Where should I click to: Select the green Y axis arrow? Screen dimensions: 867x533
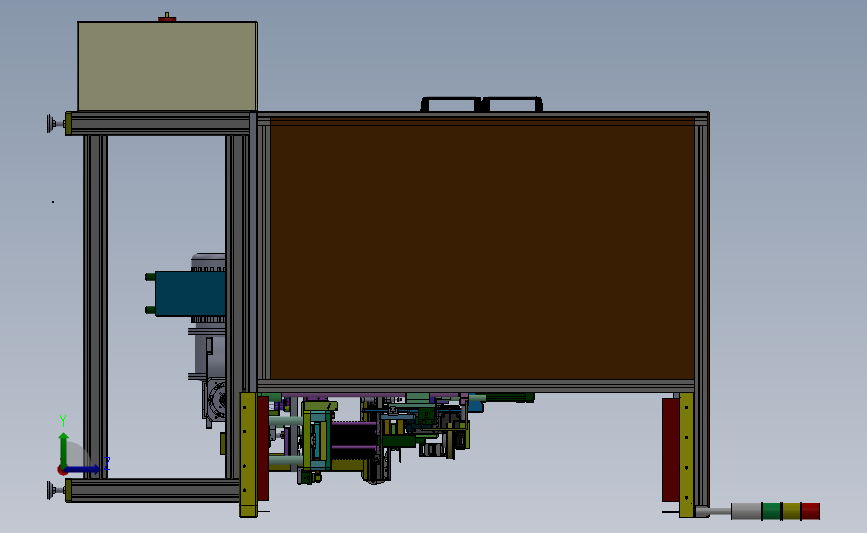[64, 449]
